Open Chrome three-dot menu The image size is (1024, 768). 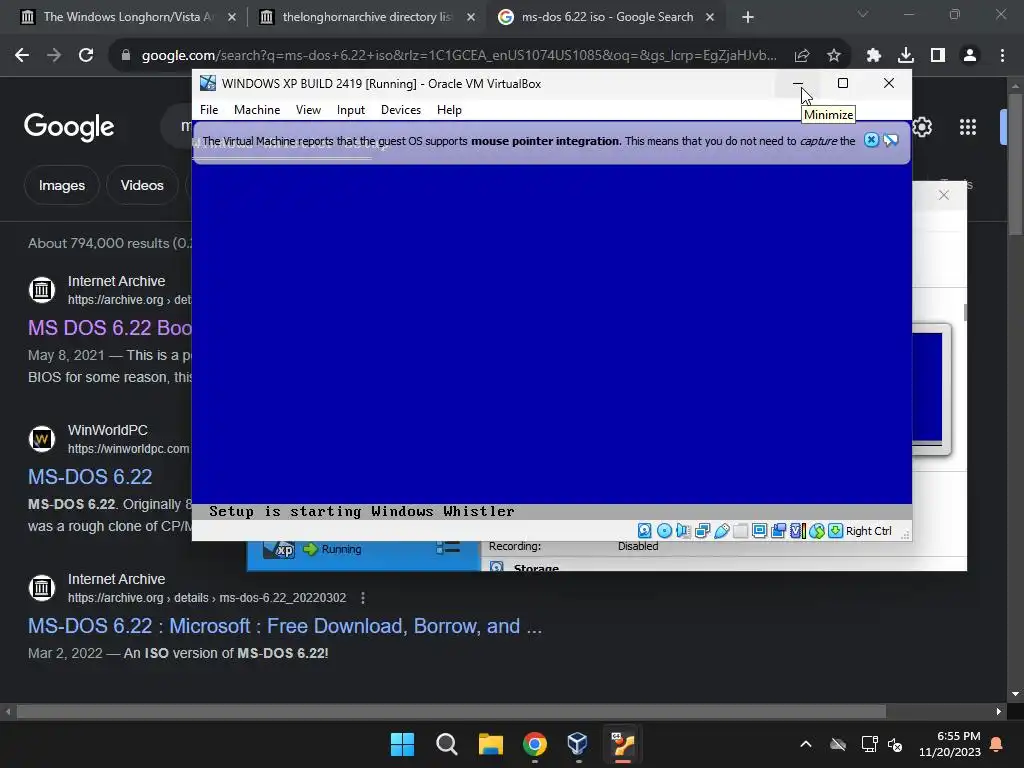(x=1002, y=56)
